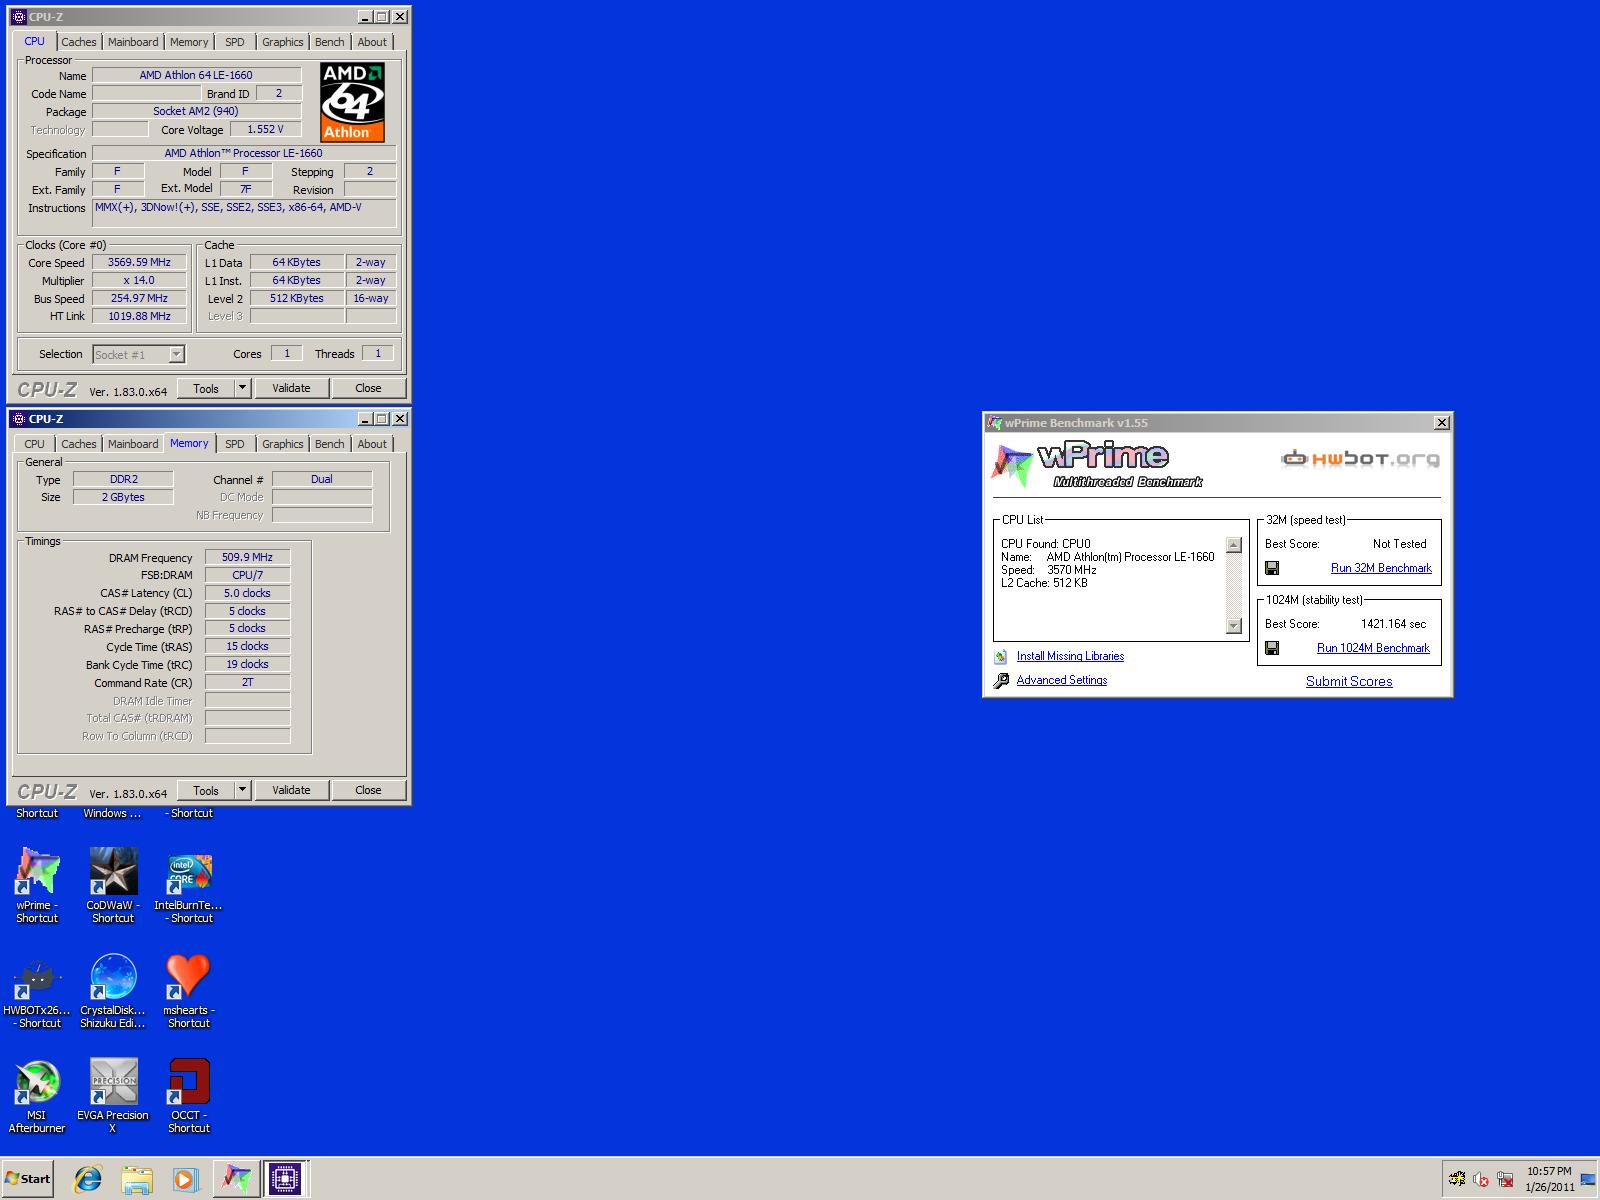Image resolution: width=1600 pixels, height=1200 pixels.
Task: Click Run 32M Benchmark link
Action: tap(1381, 568)
